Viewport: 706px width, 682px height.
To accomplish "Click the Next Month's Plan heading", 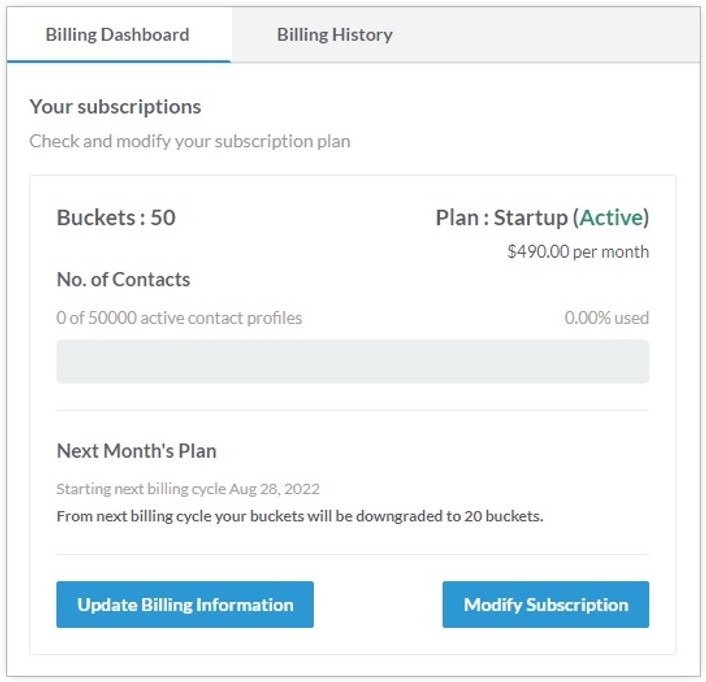I will (136, 451).
